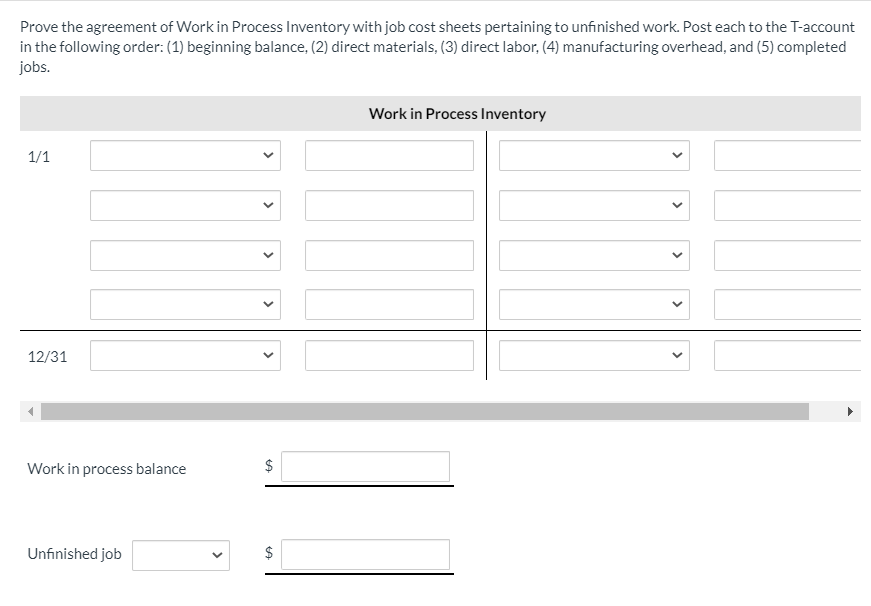Viewport: 871px width, 606px height.
Task: Expand the fourth left-side dropdown above 12/31
Action: pos(184,304)
